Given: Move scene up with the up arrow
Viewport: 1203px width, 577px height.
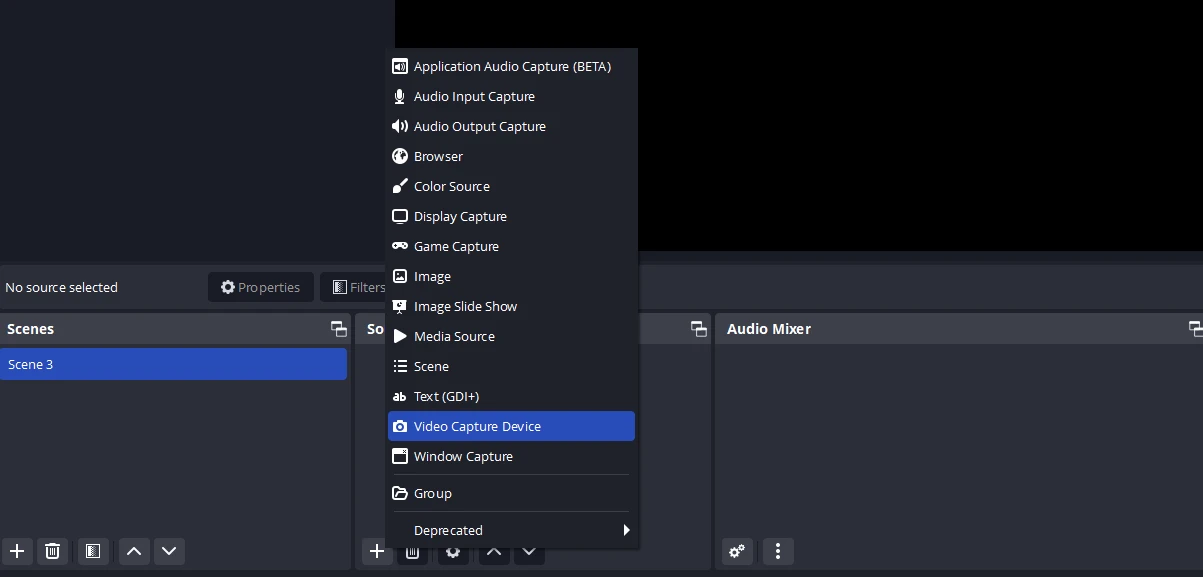Looking at the screenshot, I should coord(134,551).
